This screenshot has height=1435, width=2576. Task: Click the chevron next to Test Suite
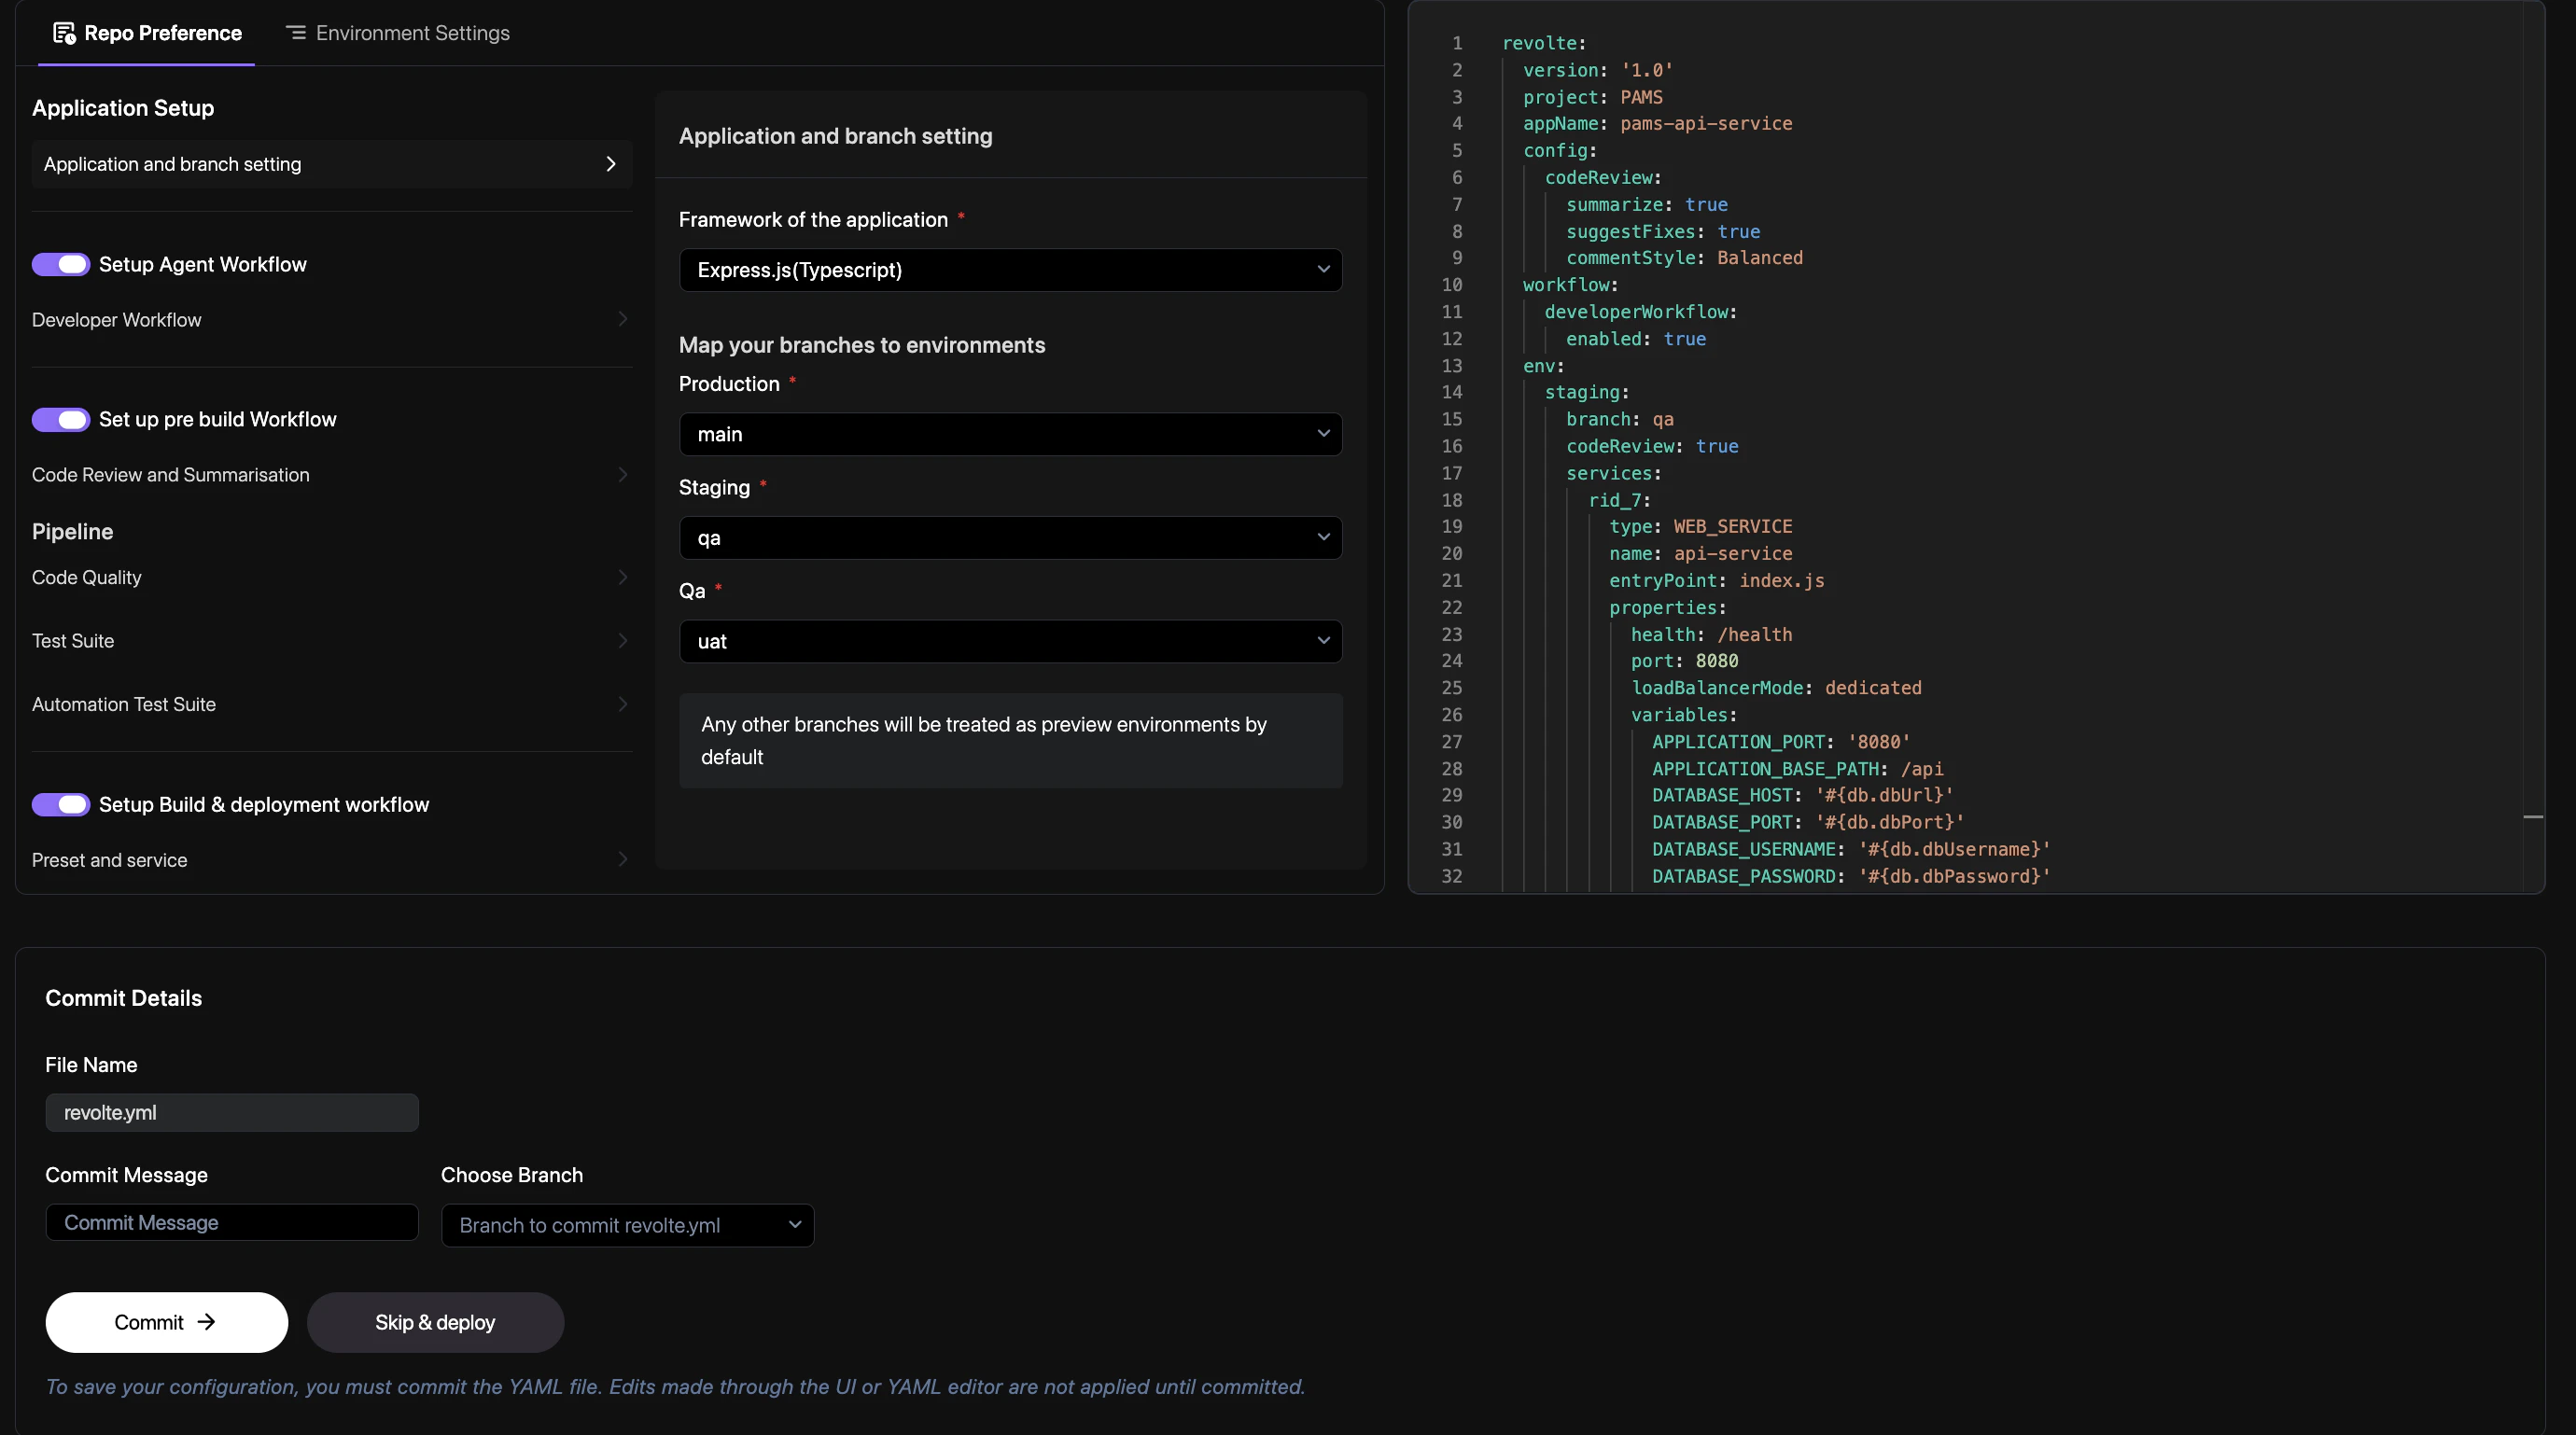click(622, 640)
